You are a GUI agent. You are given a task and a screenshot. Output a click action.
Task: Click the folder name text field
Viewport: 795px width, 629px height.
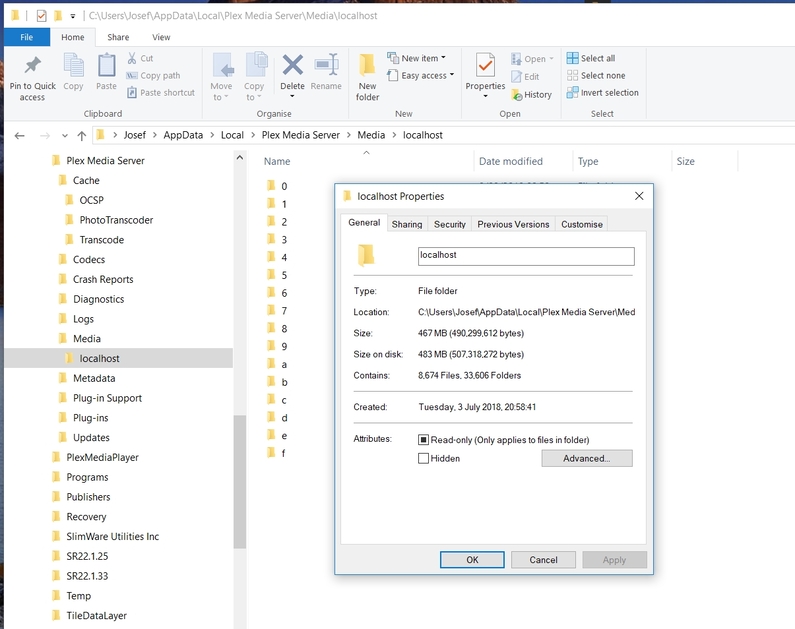pyautogui.click(x=525, y=256)
